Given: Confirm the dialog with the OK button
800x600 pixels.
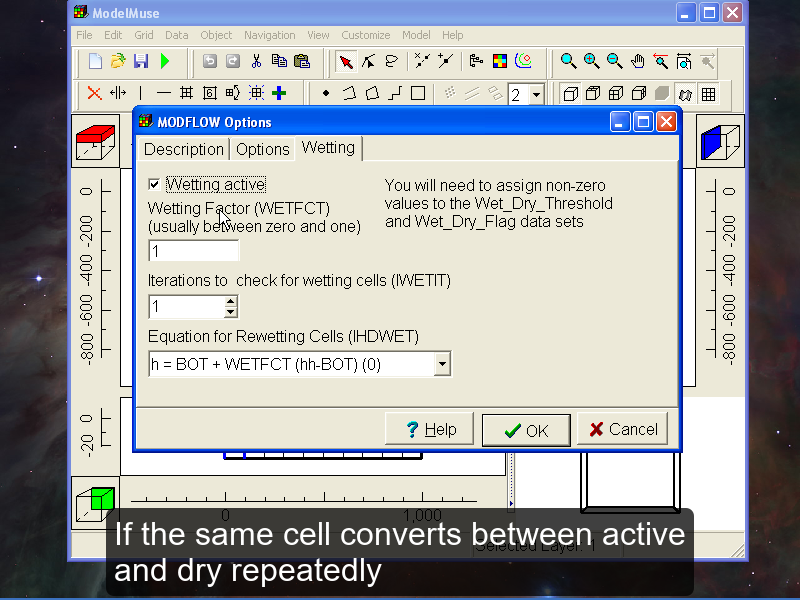Looking at the screenshot, I should (x=526, y=431).
